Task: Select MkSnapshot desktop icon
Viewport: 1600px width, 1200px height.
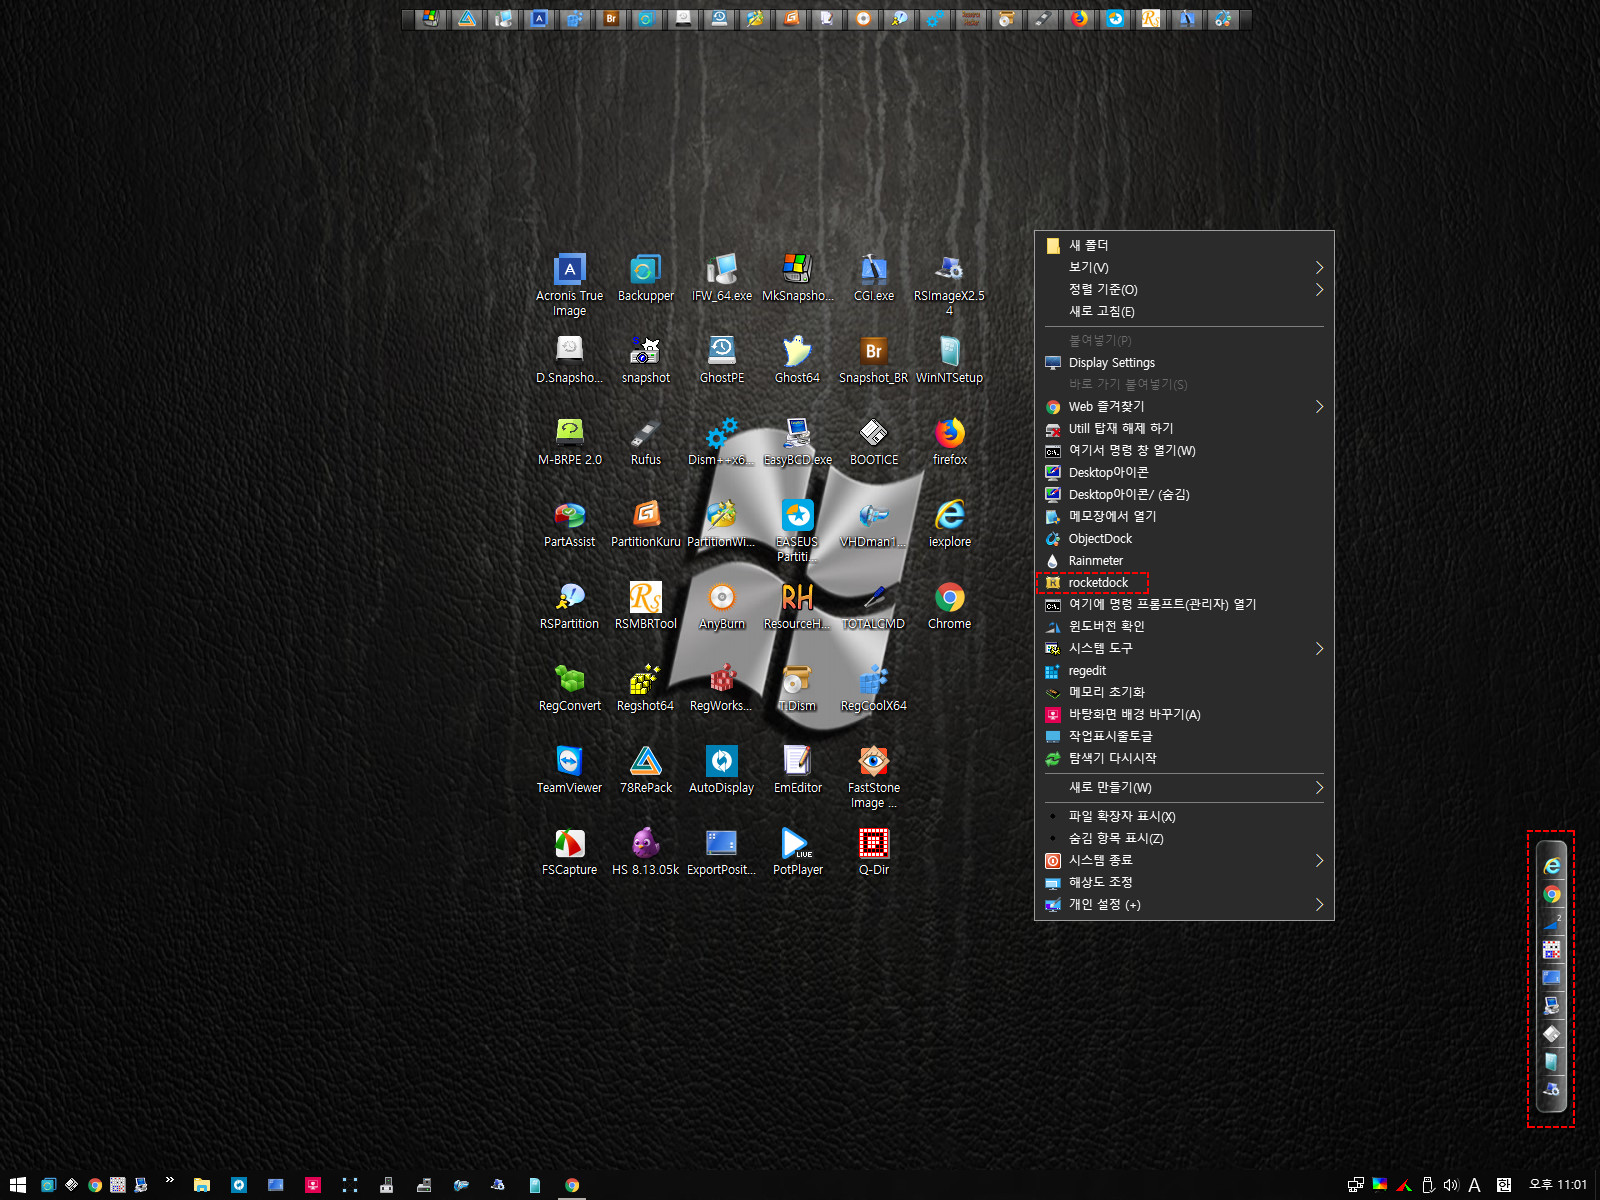Action: click(797, 278)
